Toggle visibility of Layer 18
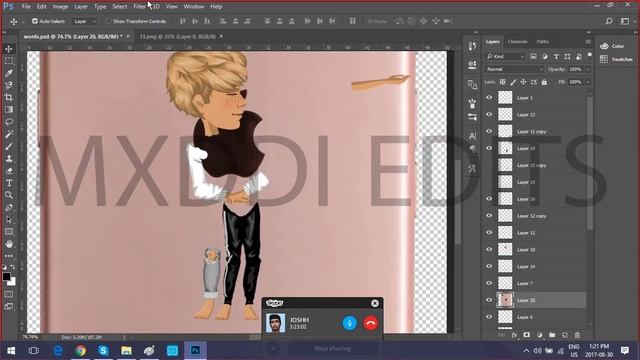This screenshot has height=360, width=640. tap(489, 148)
